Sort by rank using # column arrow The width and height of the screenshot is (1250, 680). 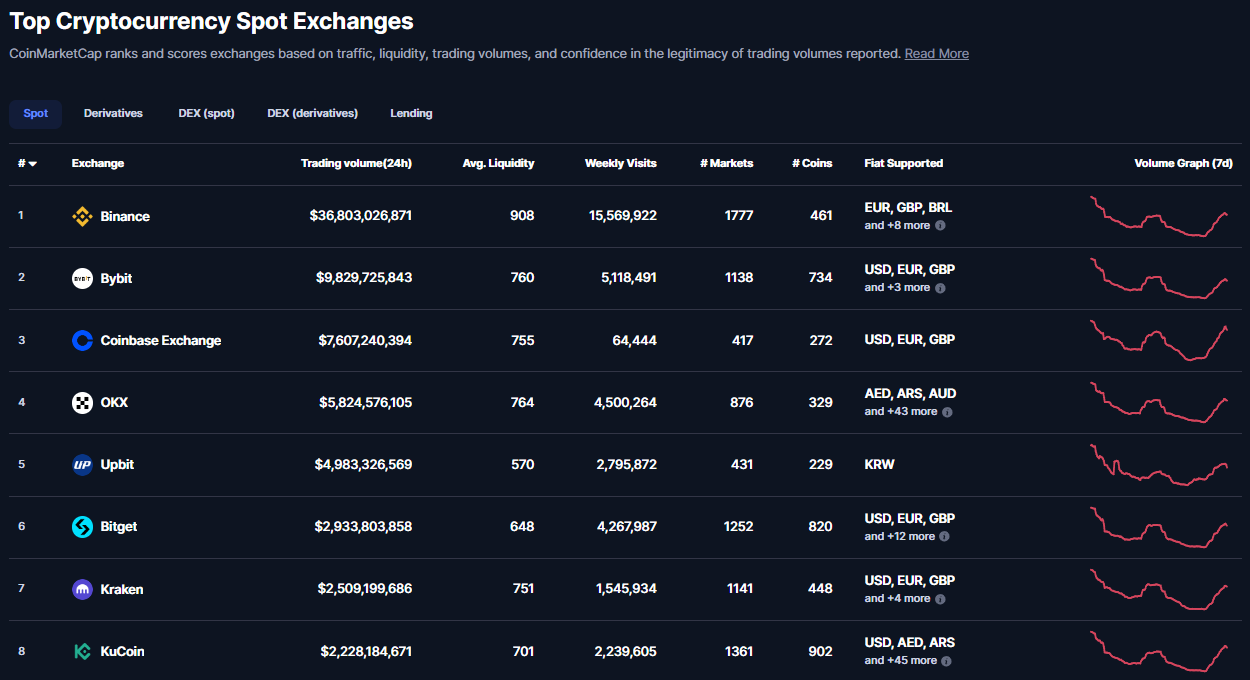coord(32,164)
